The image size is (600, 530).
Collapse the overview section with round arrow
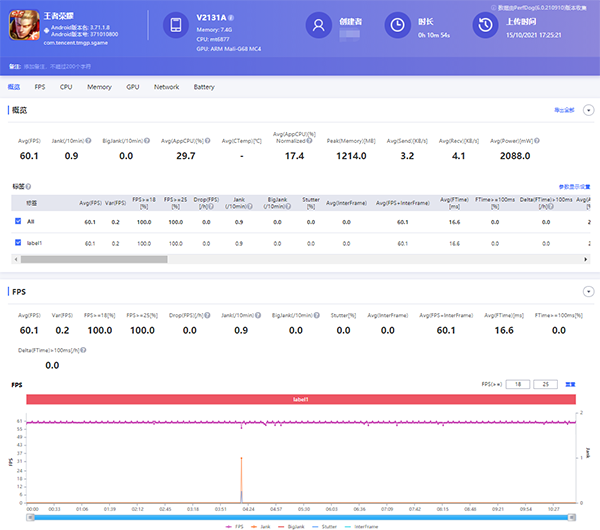tap(587, 109)
